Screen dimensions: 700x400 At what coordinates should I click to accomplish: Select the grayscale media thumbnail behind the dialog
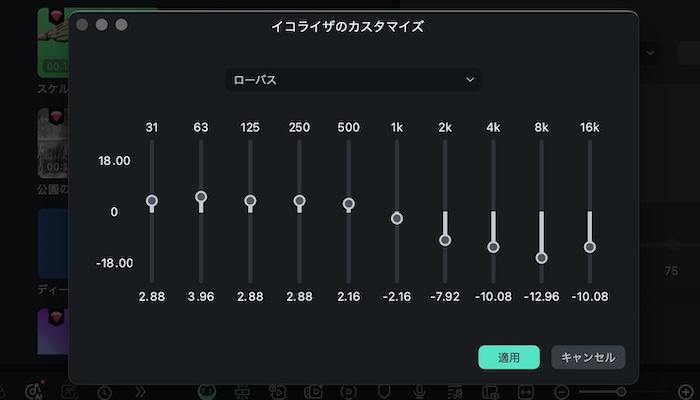53,144
